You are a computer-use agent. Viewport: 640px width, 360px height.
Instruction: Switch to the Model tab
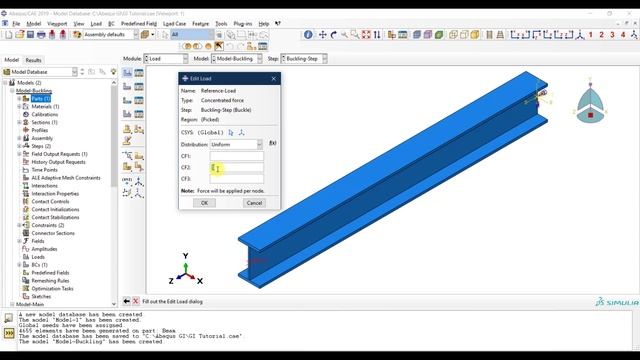11,60
